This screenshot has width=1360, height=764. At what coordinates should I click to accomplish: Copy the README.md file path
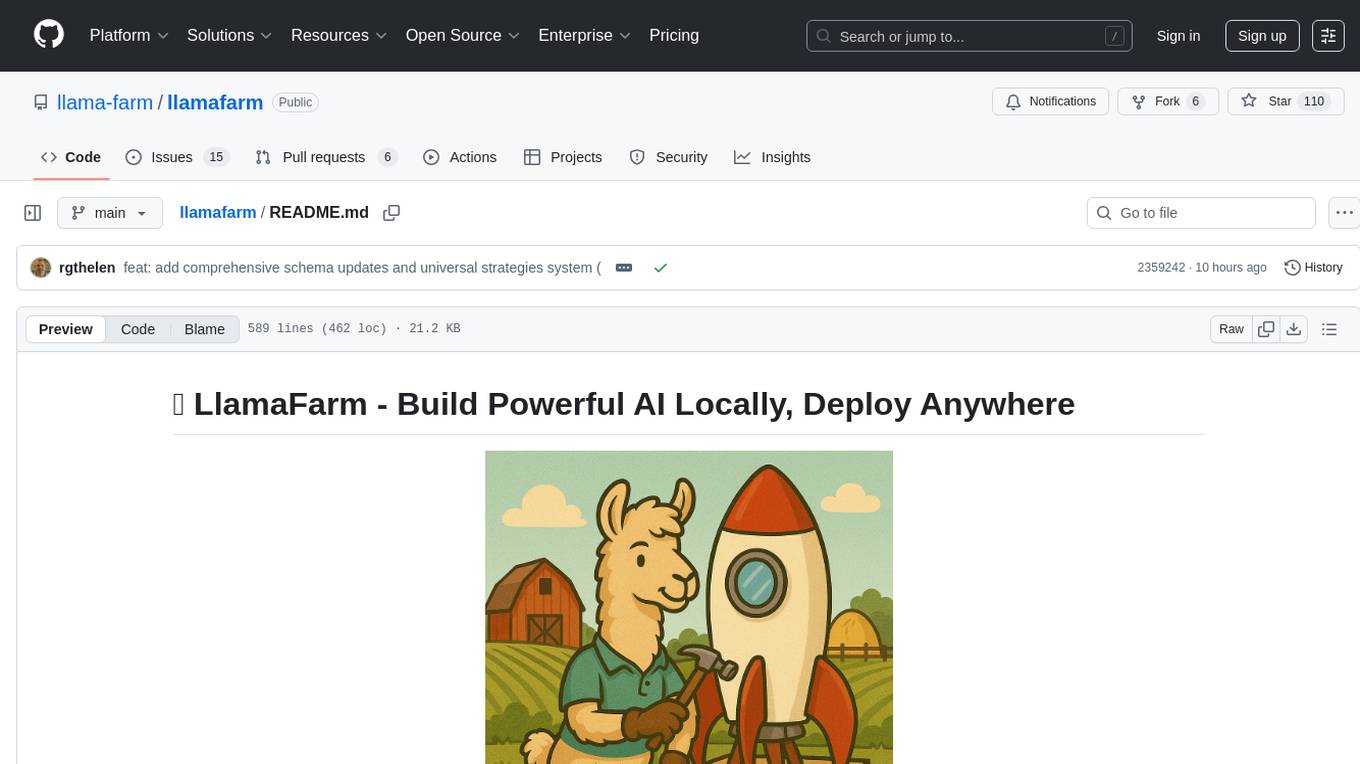pyautogui.click(x=392, y=213)
